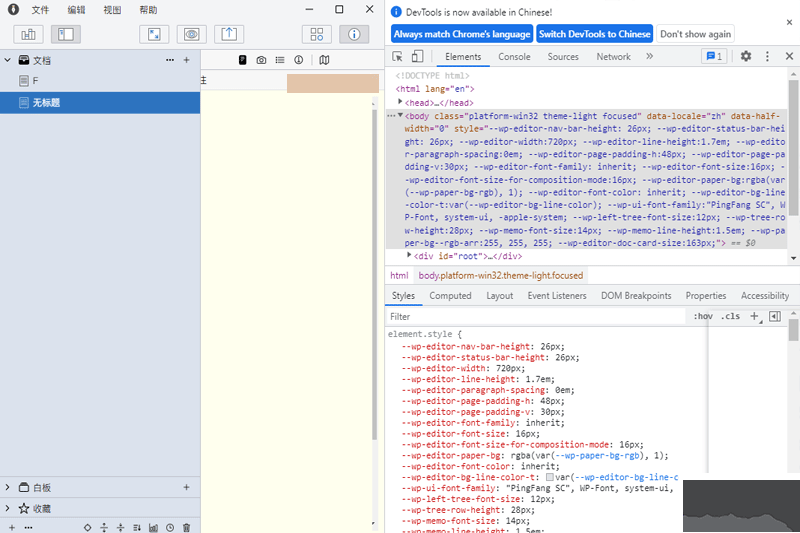Click Switch DevTools to Chinese button
800x533 pixels.
tap(594, 34)
